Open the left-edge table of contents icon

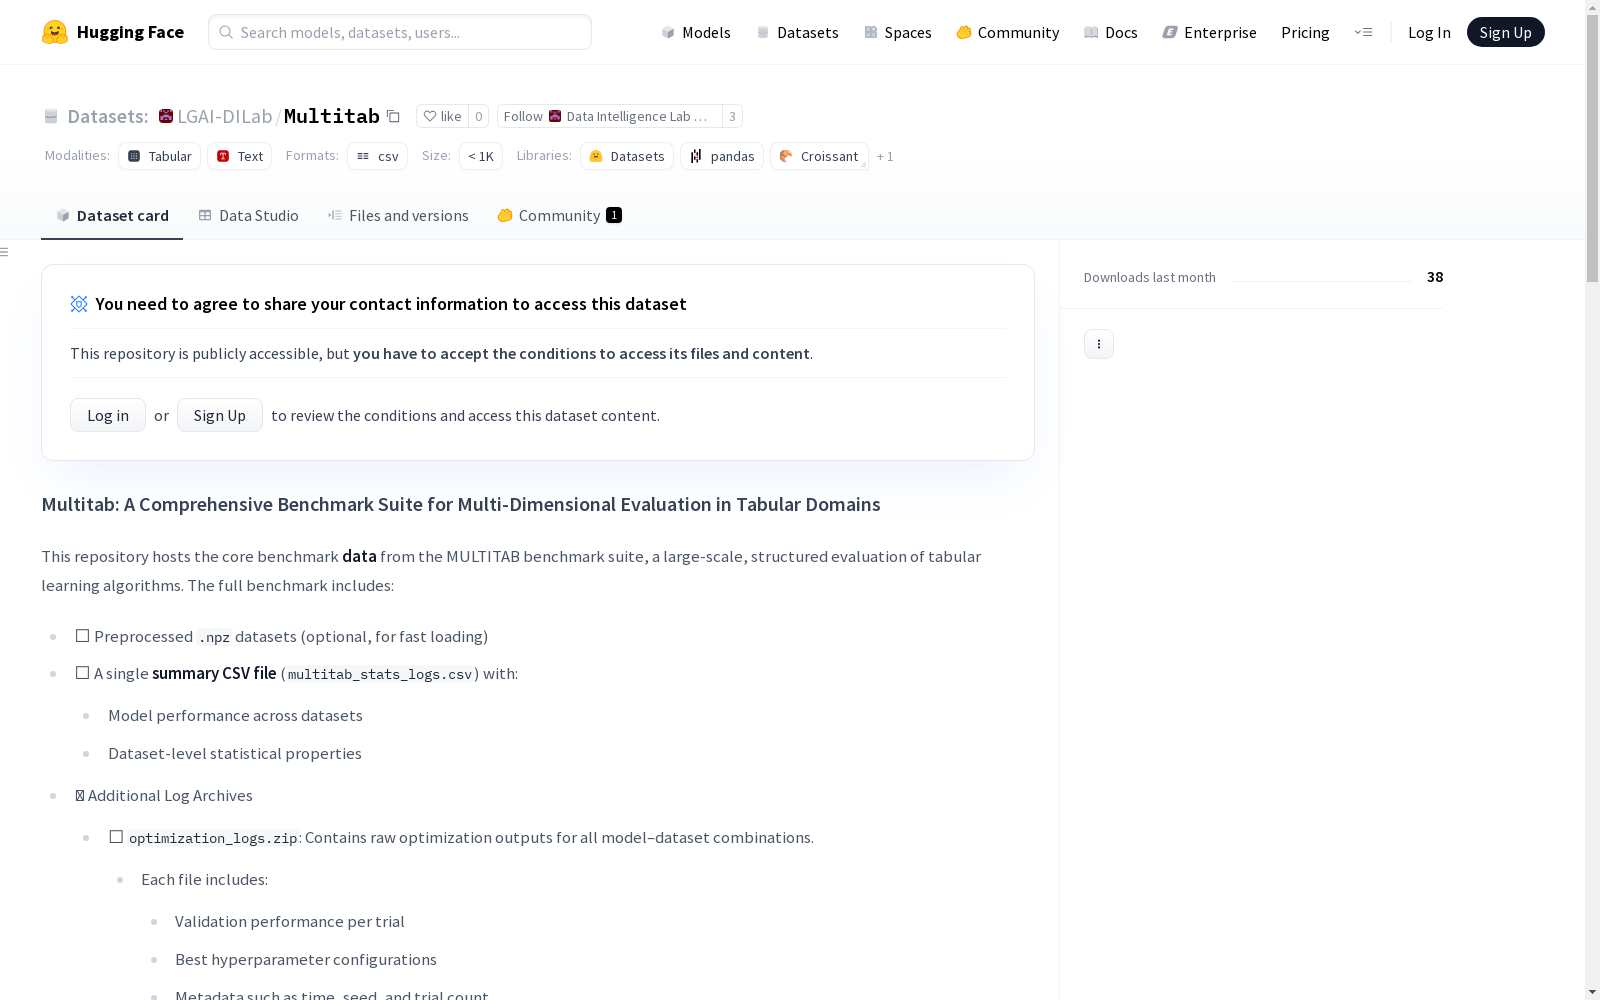click(5, 252)
